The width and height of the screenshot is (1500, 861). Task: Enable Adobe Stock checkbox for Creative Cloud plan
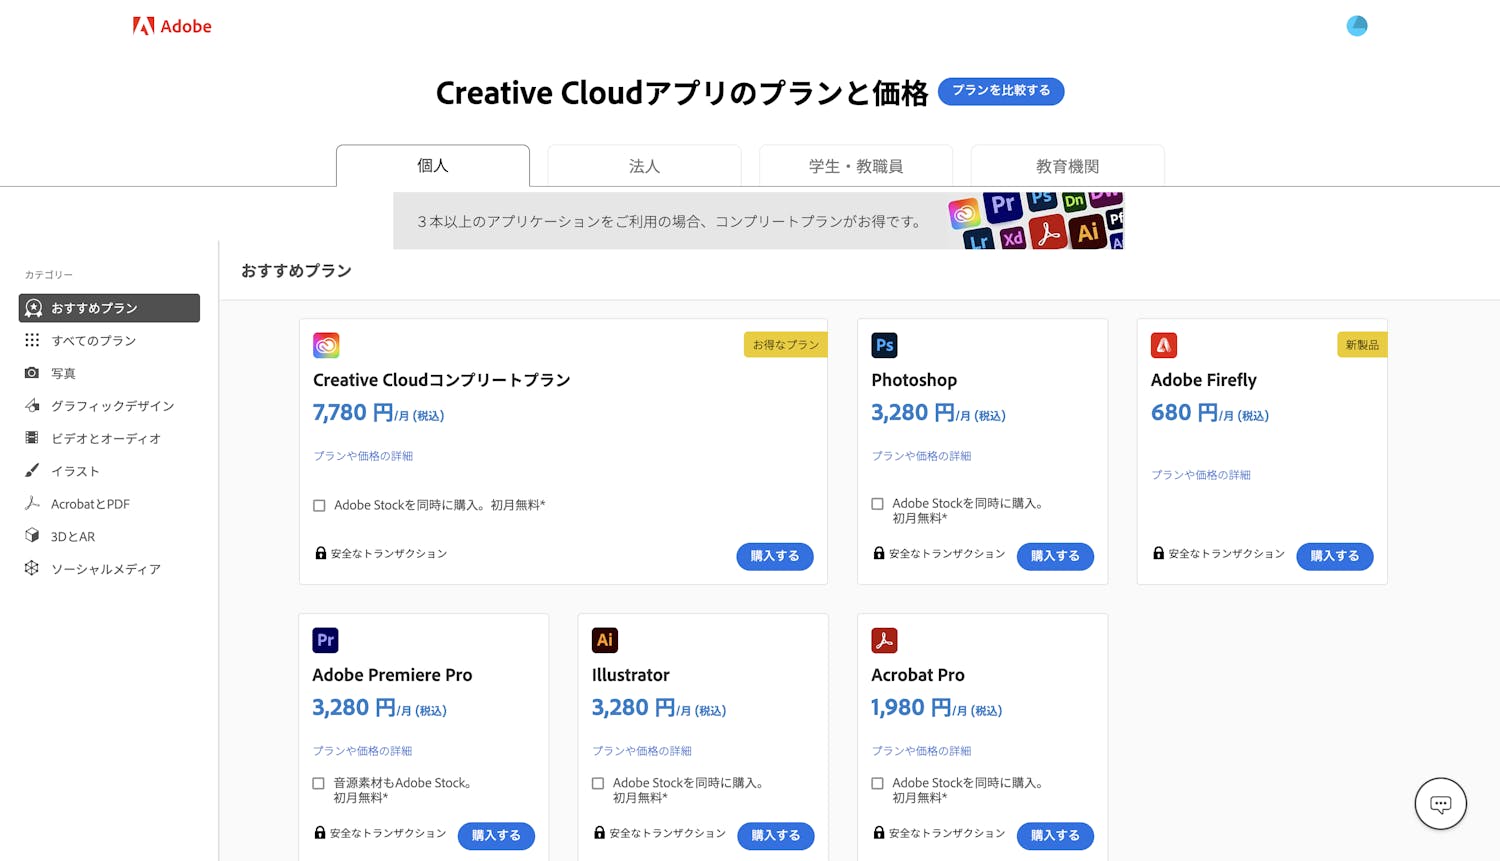(x=319, y=506)
